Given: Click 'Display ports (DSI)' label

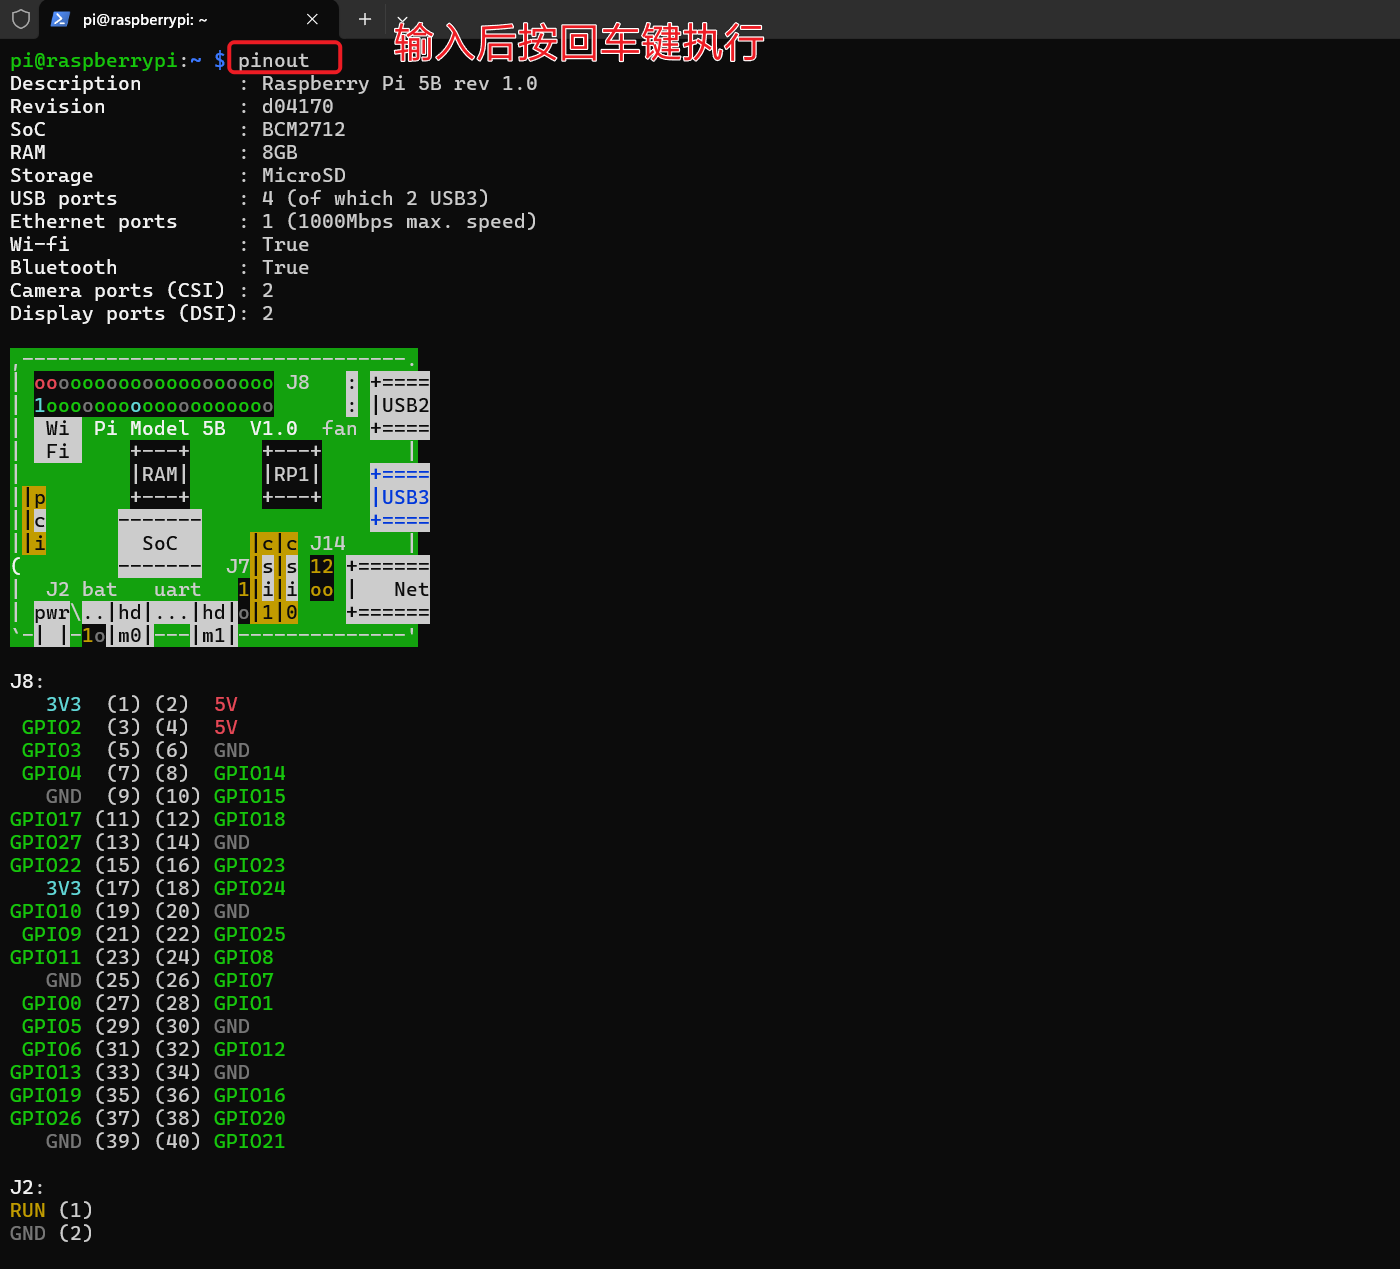Looking at the screenshot, I should [124, 314].
